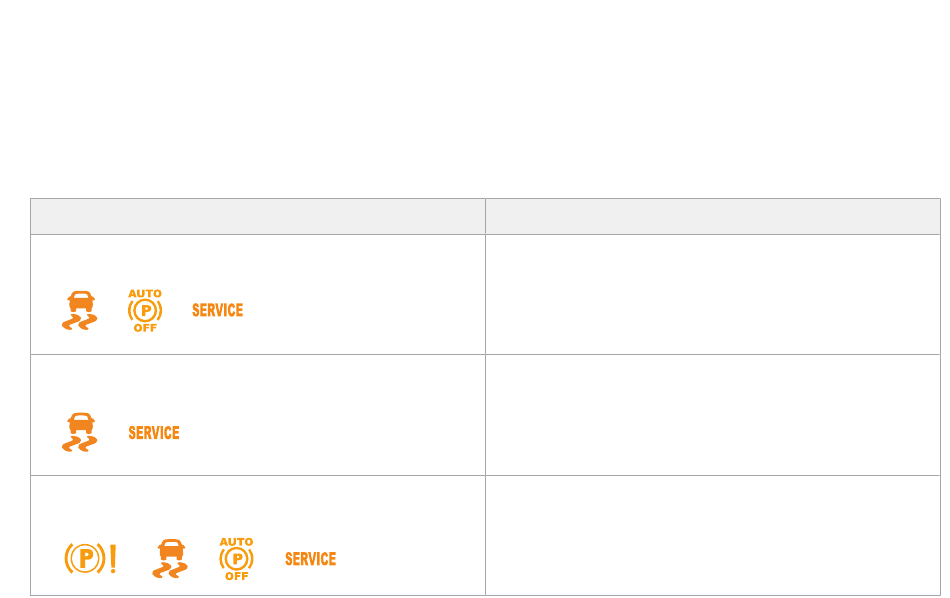Image resolution: width=950 pixels, height=598 pixels.
Task: Click the SERVICE indicator in the third row
Action: click(311, 559)
